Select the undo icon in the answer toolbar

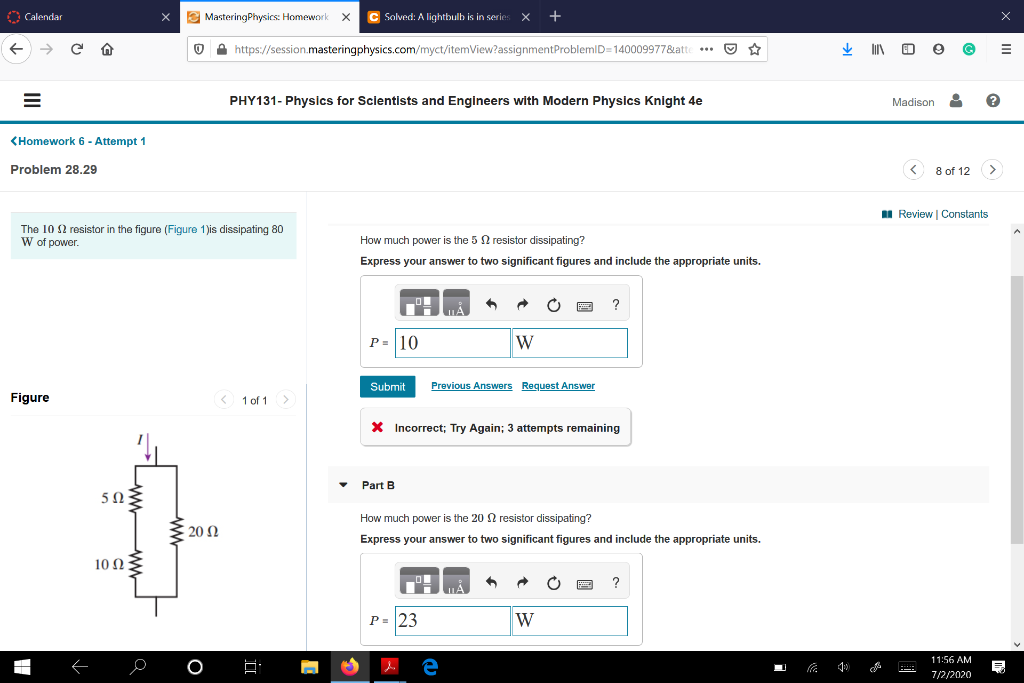pyautogui.click(x=492, y=304)
